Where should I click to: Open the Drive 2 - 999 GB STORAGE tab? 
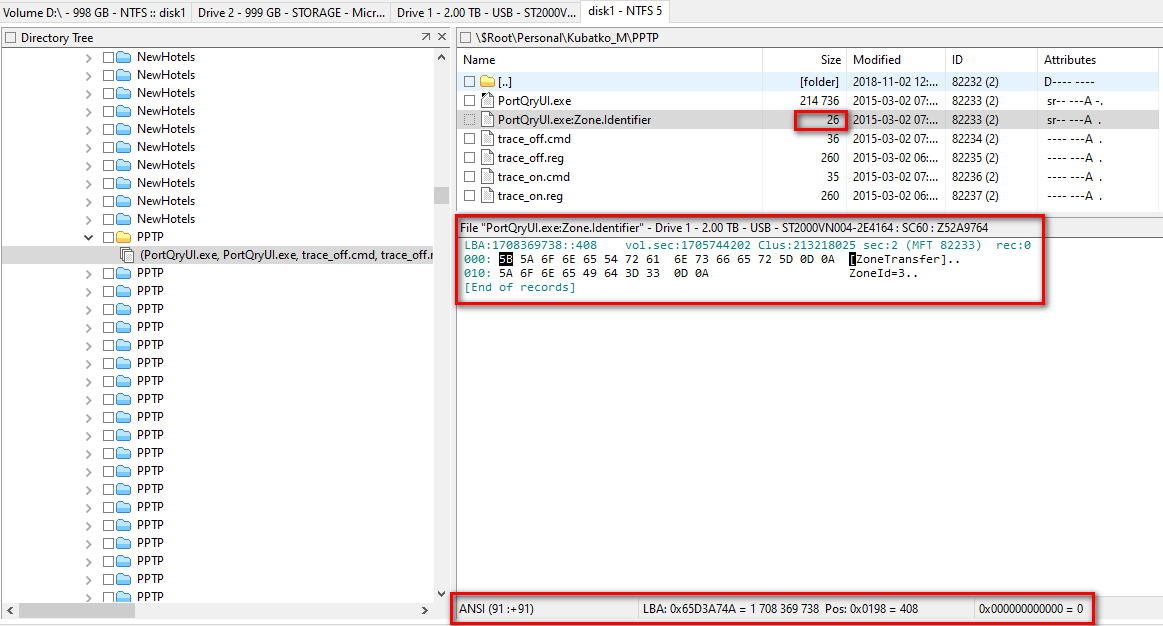[x=291, y=13]
